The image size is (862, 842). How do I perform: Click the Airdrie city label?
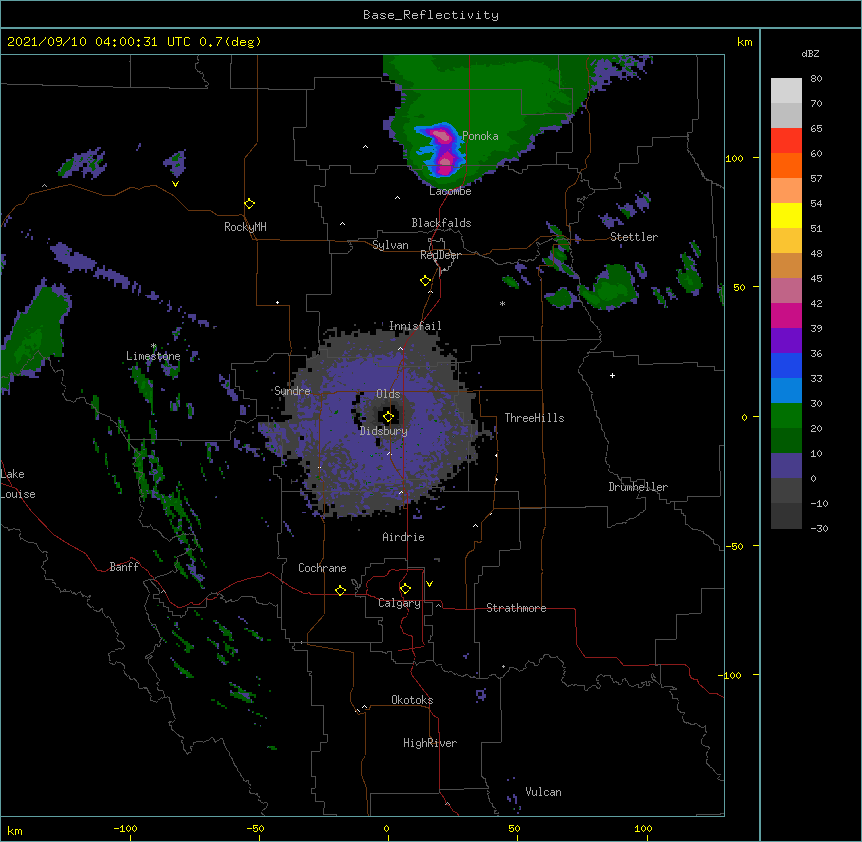point(404,537)
